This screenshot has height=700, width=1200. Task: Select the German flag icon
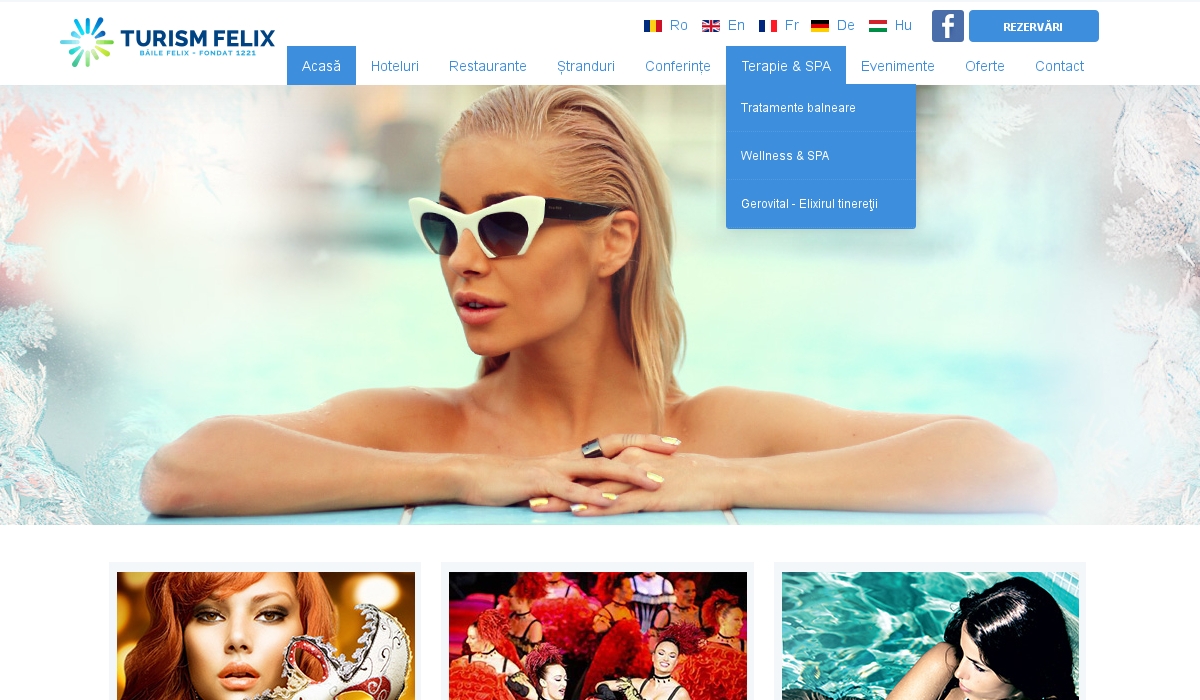(x=820, y=26)
